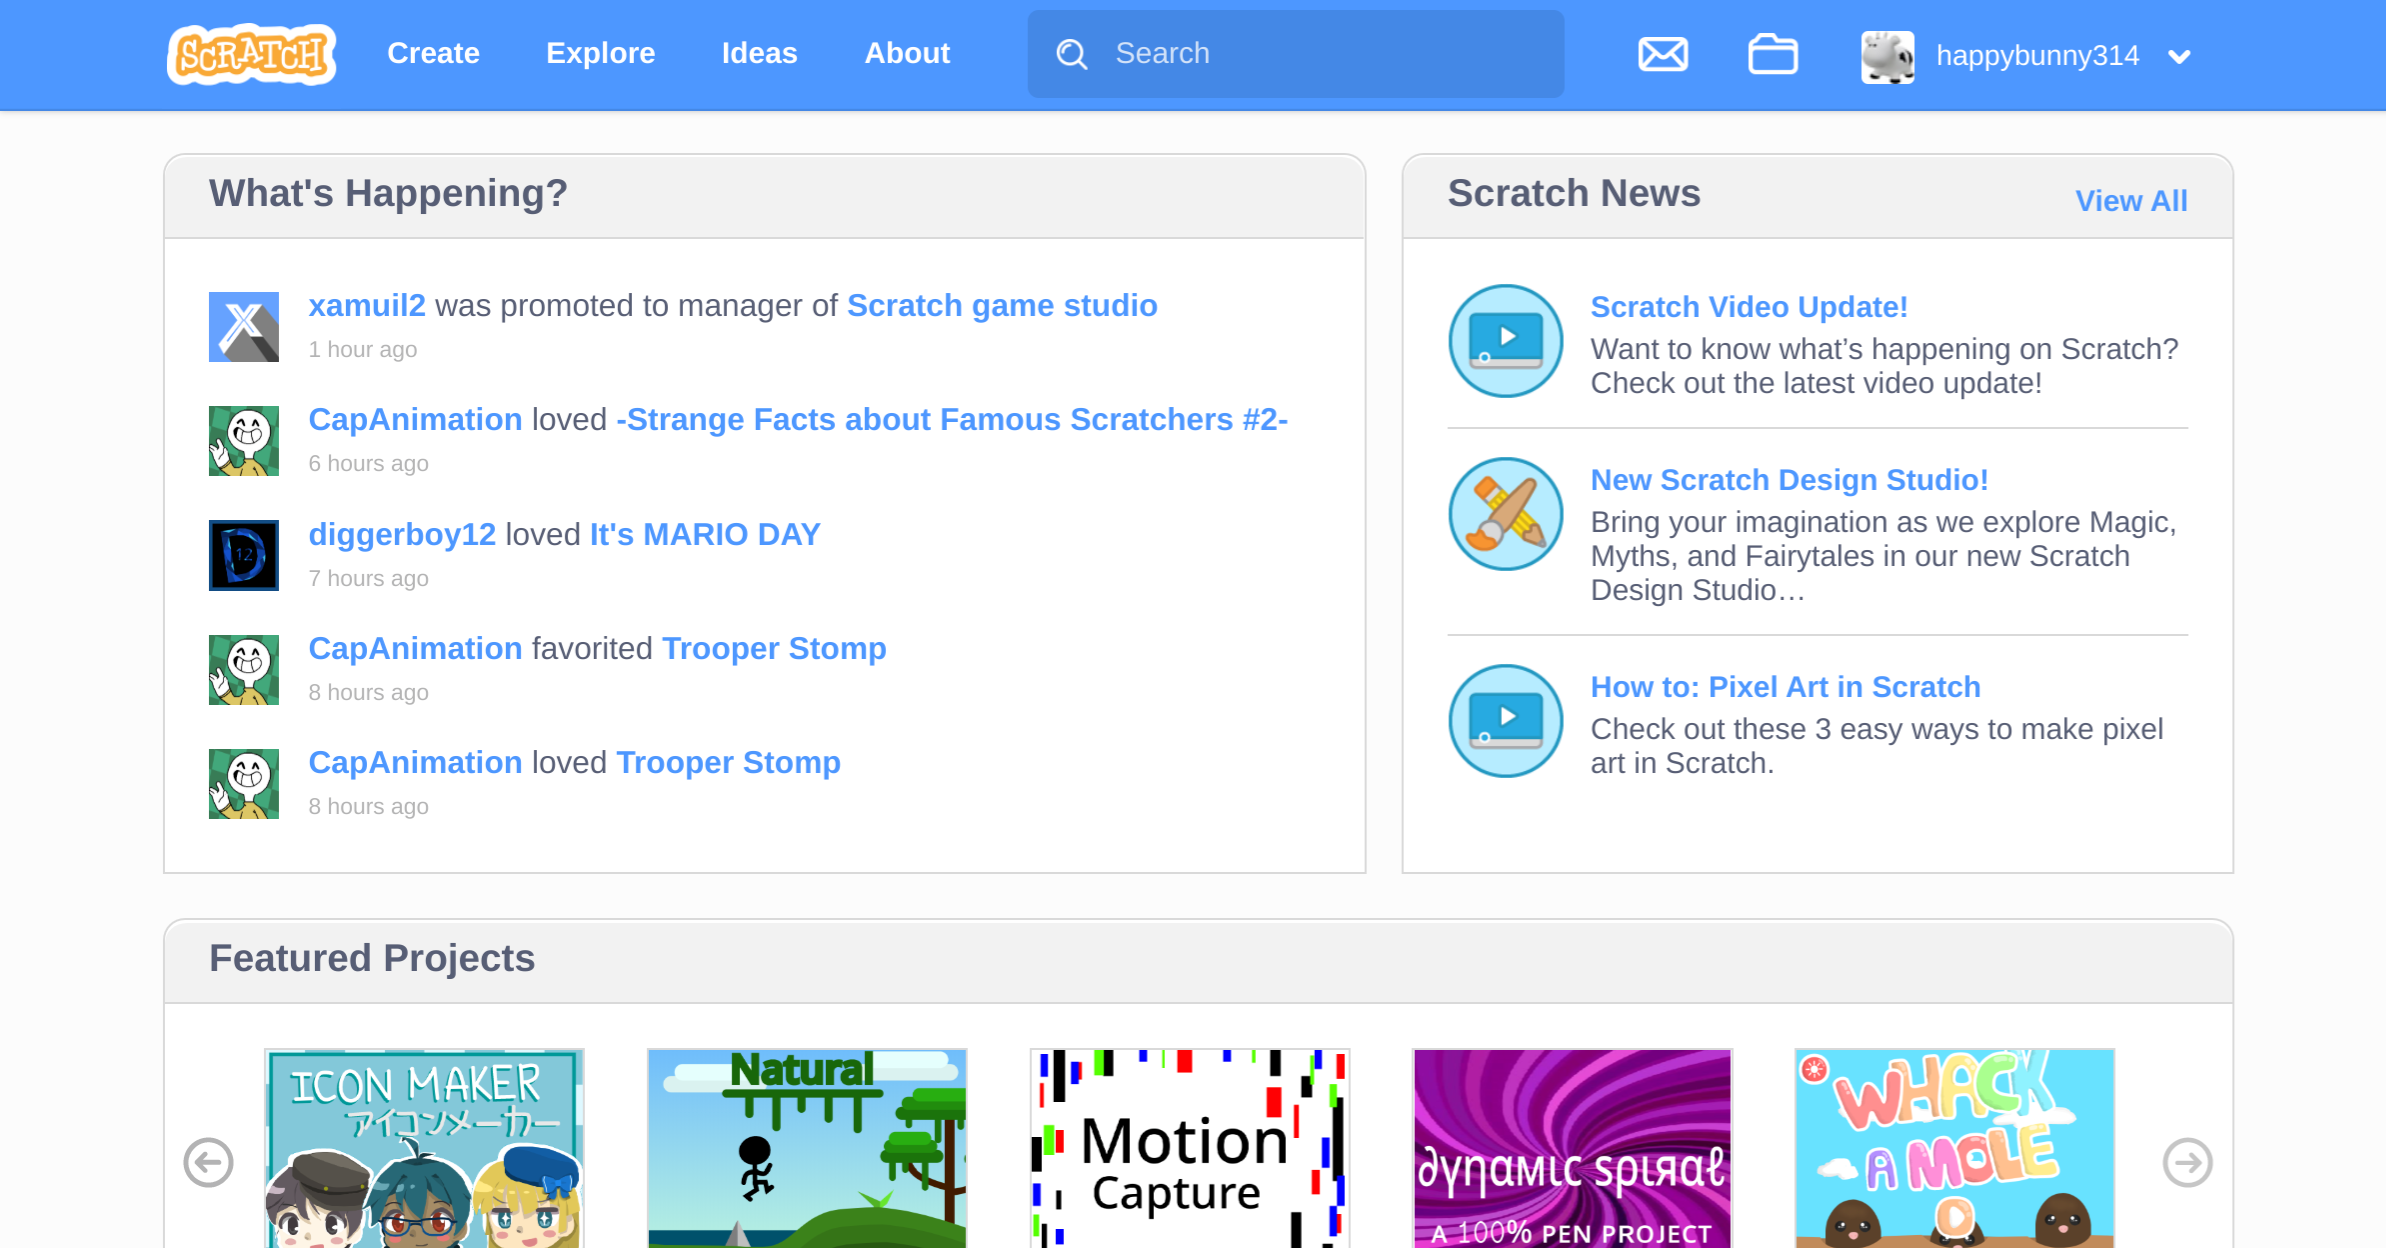Click the Scratch News heading

click(x=1574, y=193)
